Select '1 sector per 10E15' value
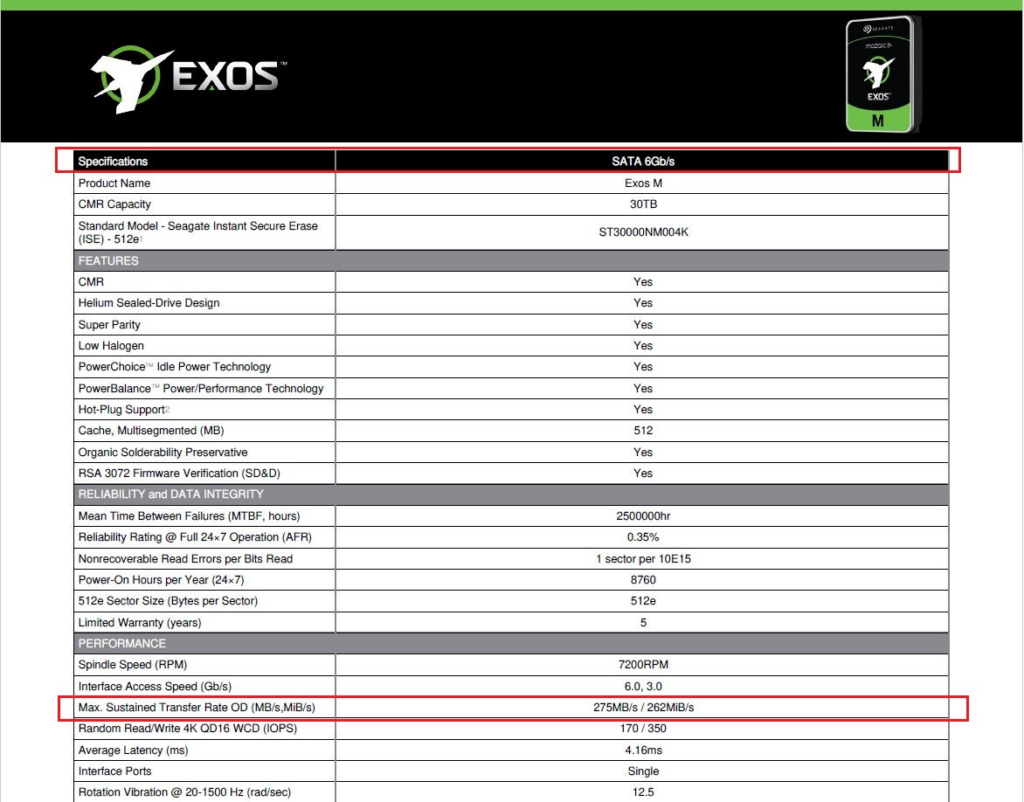Image resolution: width=1024 pixels, height=802 pixels. click(x=643, y=558)
